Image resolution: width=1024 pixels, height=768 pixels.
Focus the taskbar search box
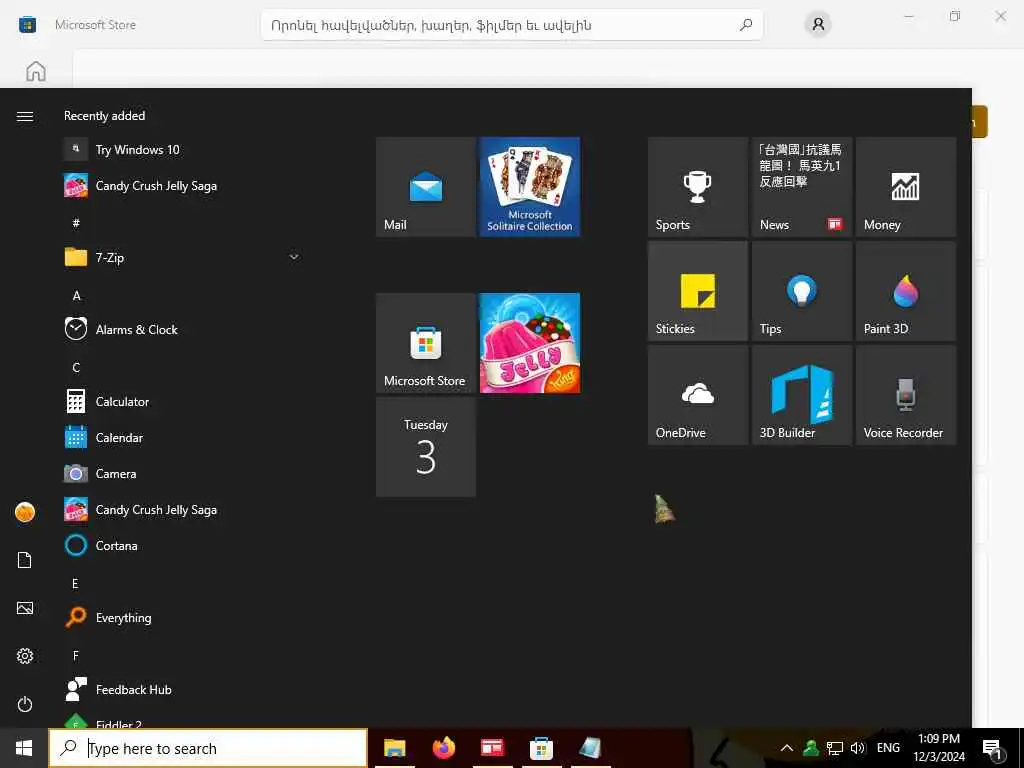(208, 748)
